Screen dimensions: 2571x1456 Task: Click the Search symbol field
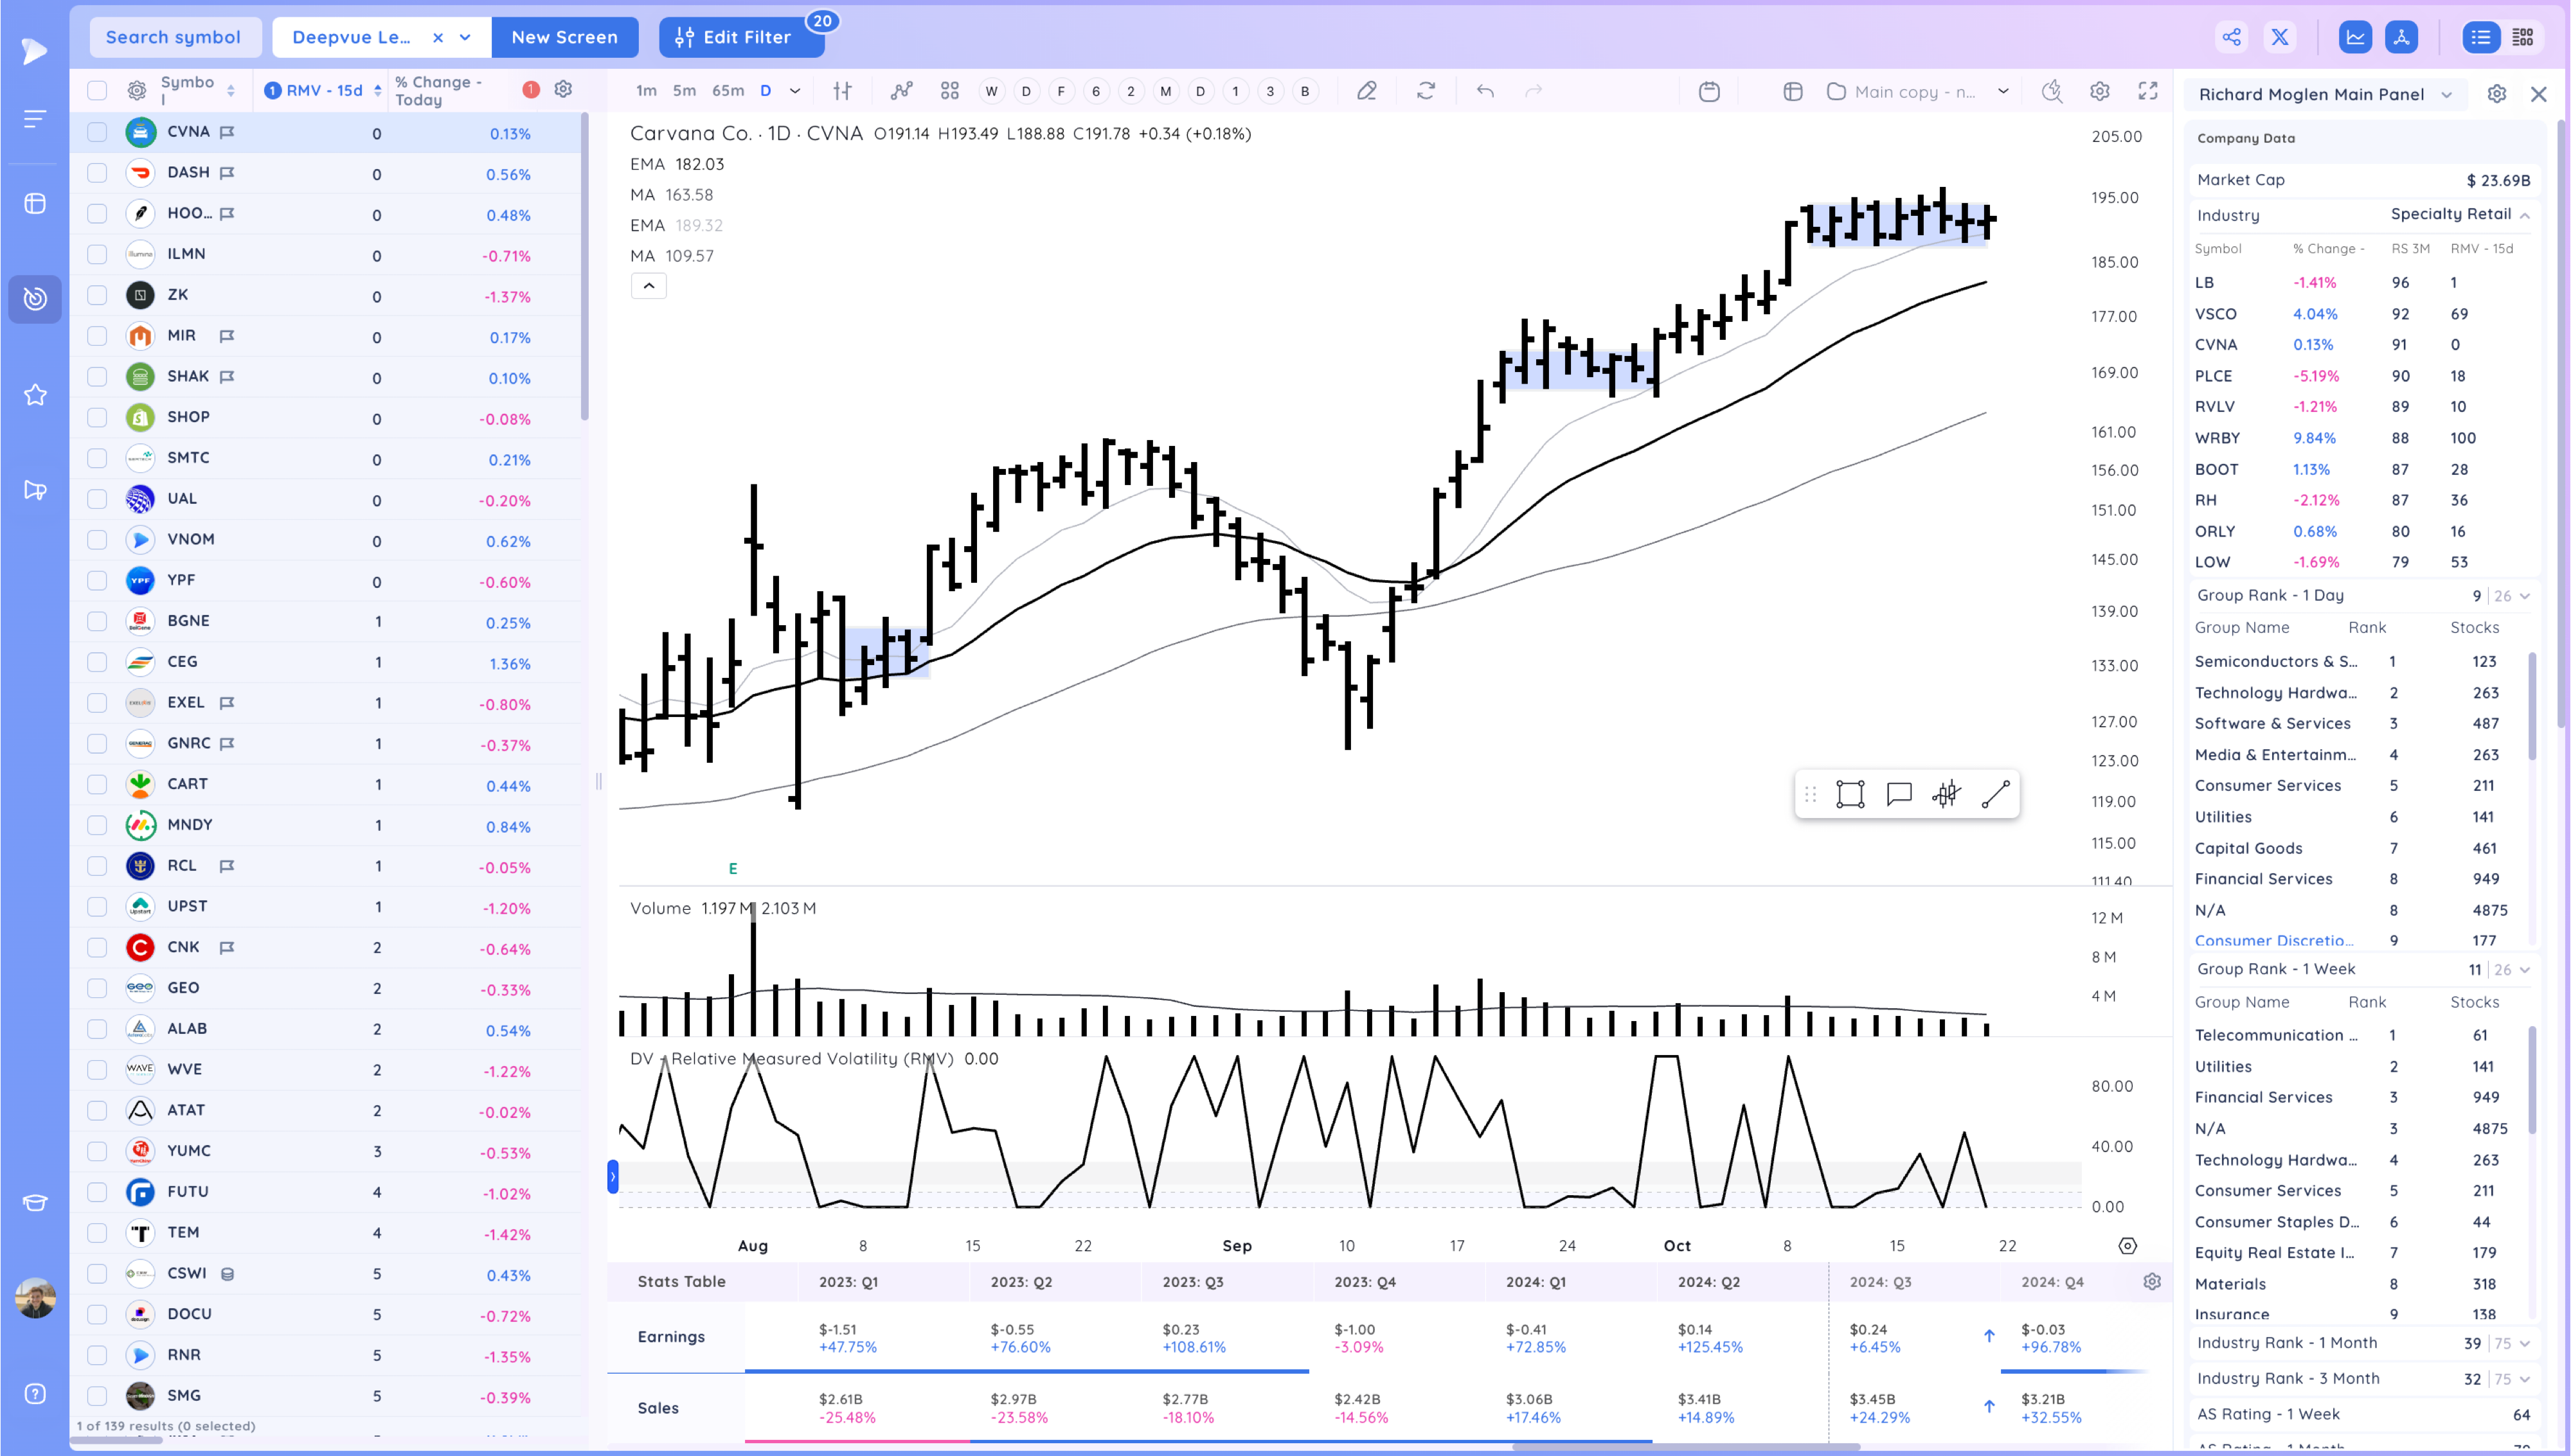(x=173, y=37)
